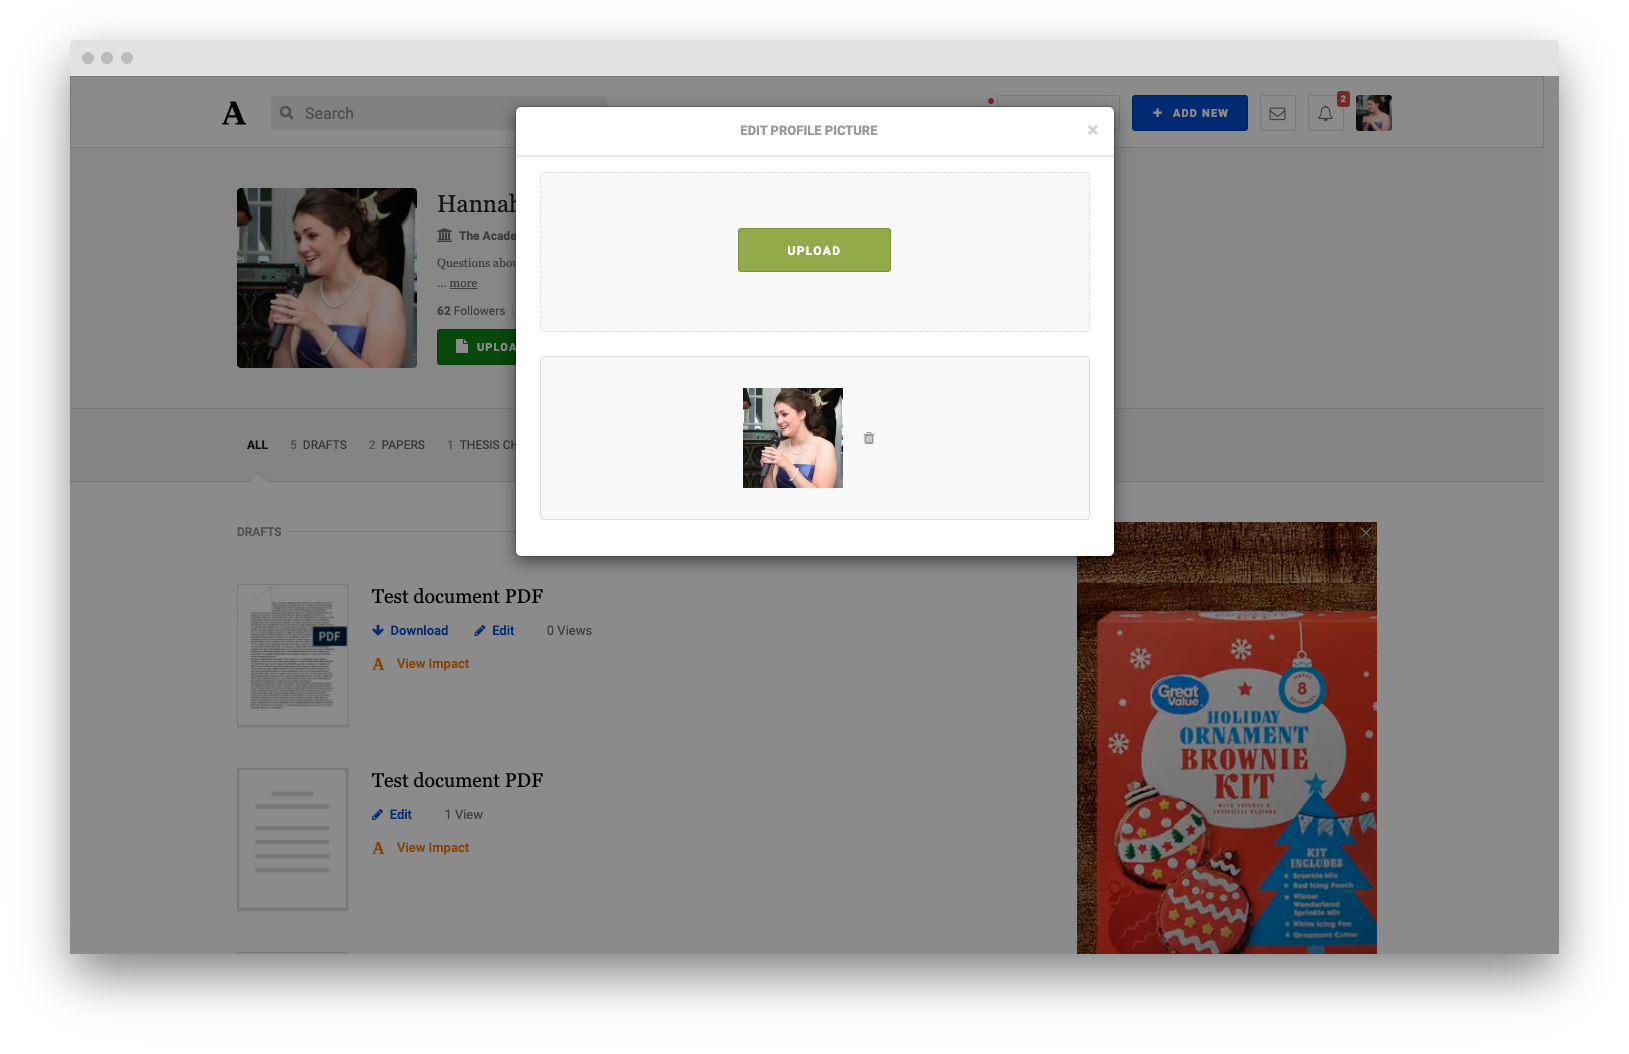This screenshot has height=1054, width=1629.
Task: Dismiss the brownie kit advertisement
Action: pos(1366,532)
